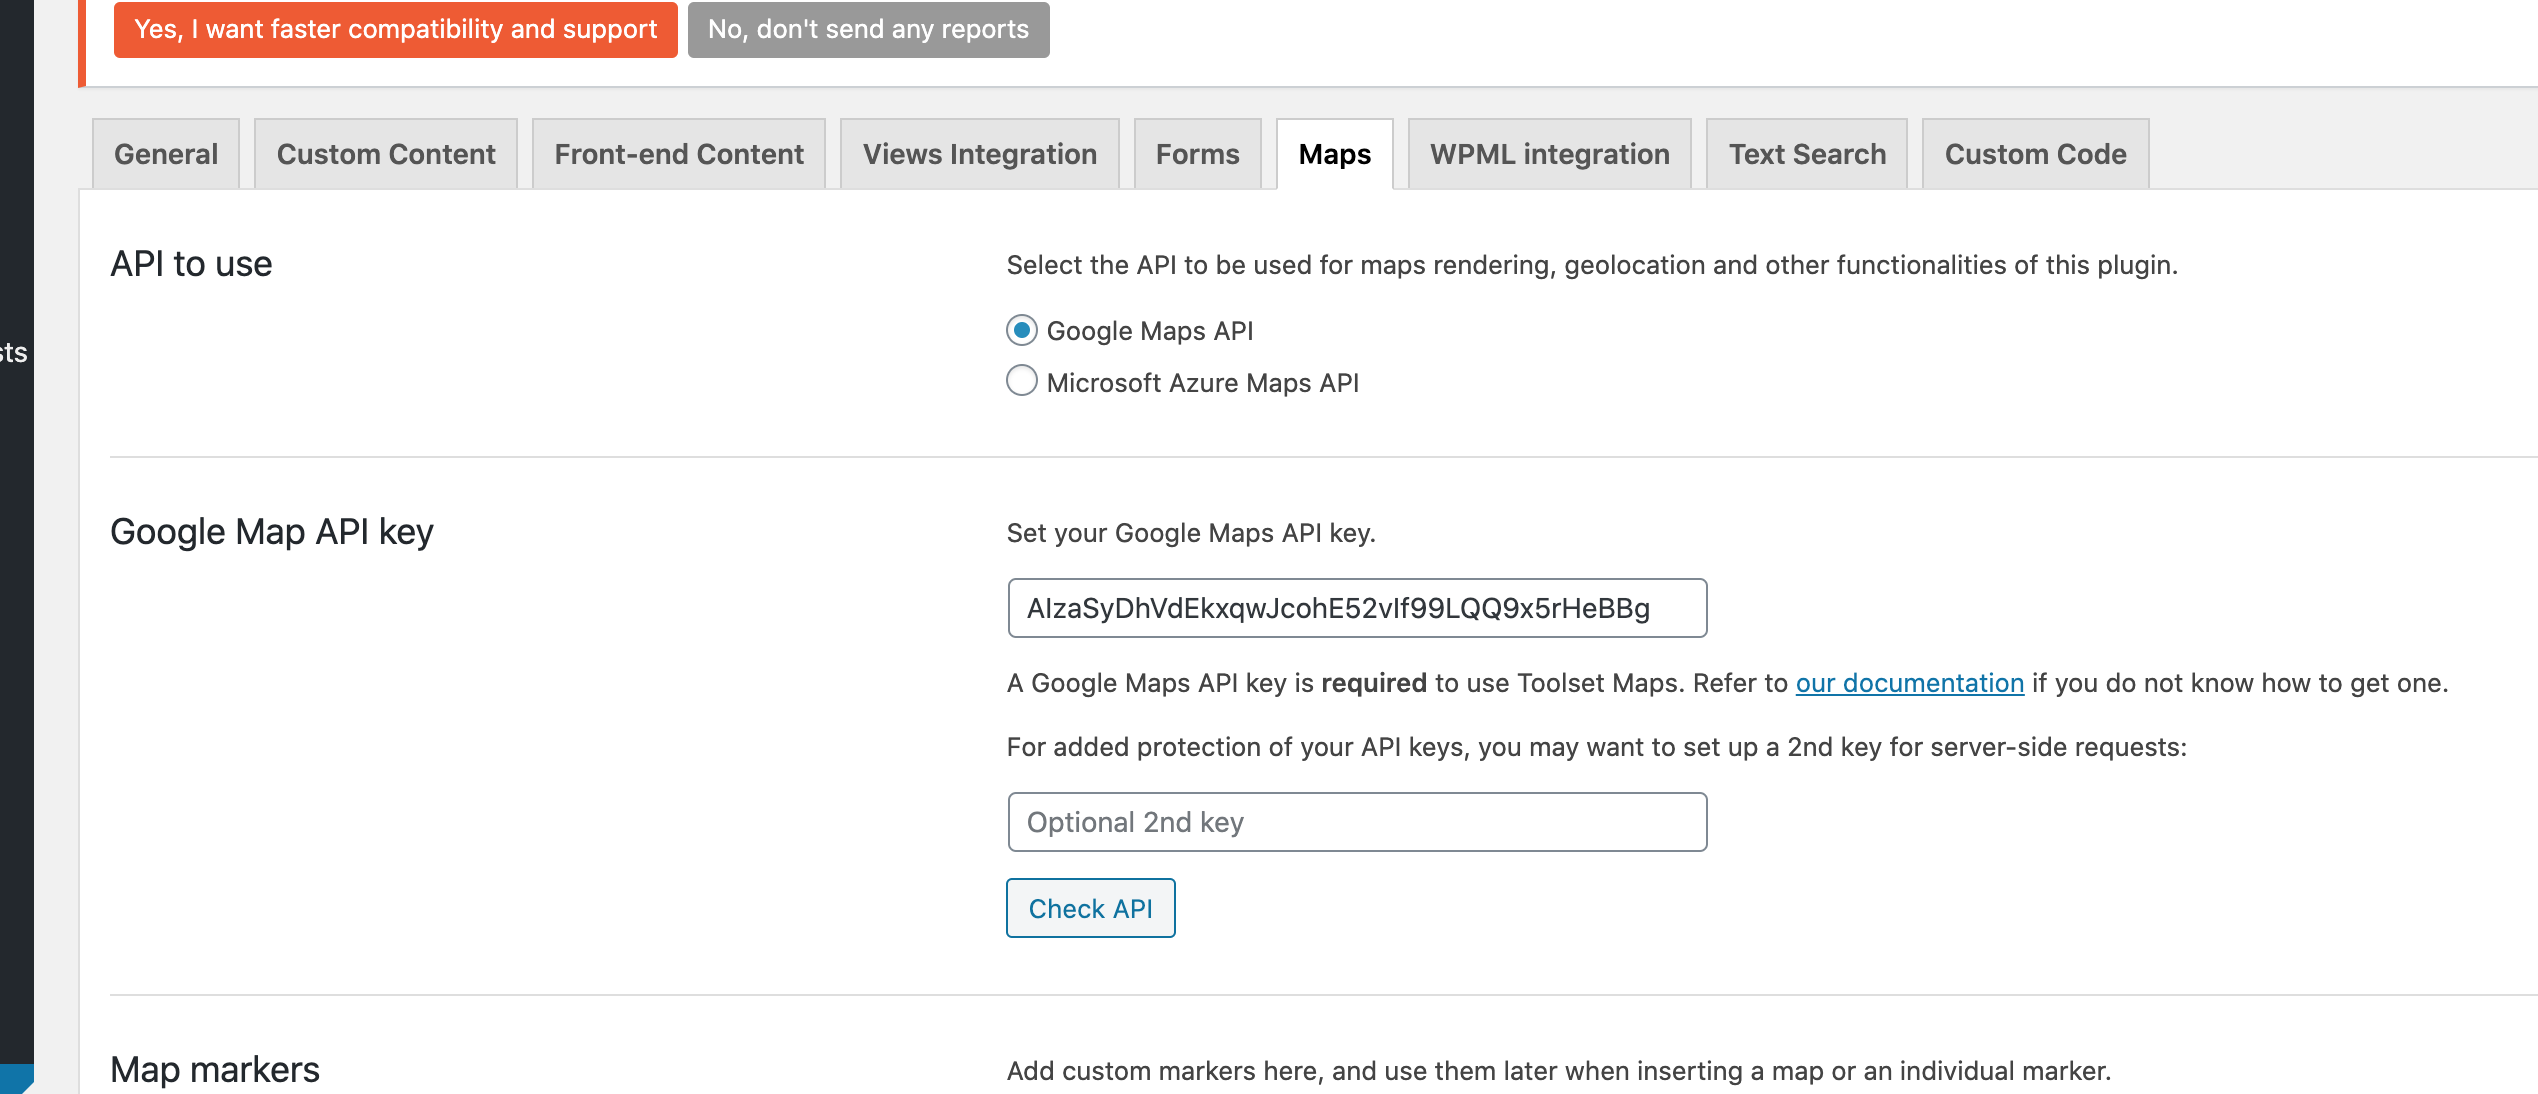The width and height of the screenshot is (2538, 1094).
Task: Click 'Set your Google Maps API key.' text
Action: [x=1191, y=533]
